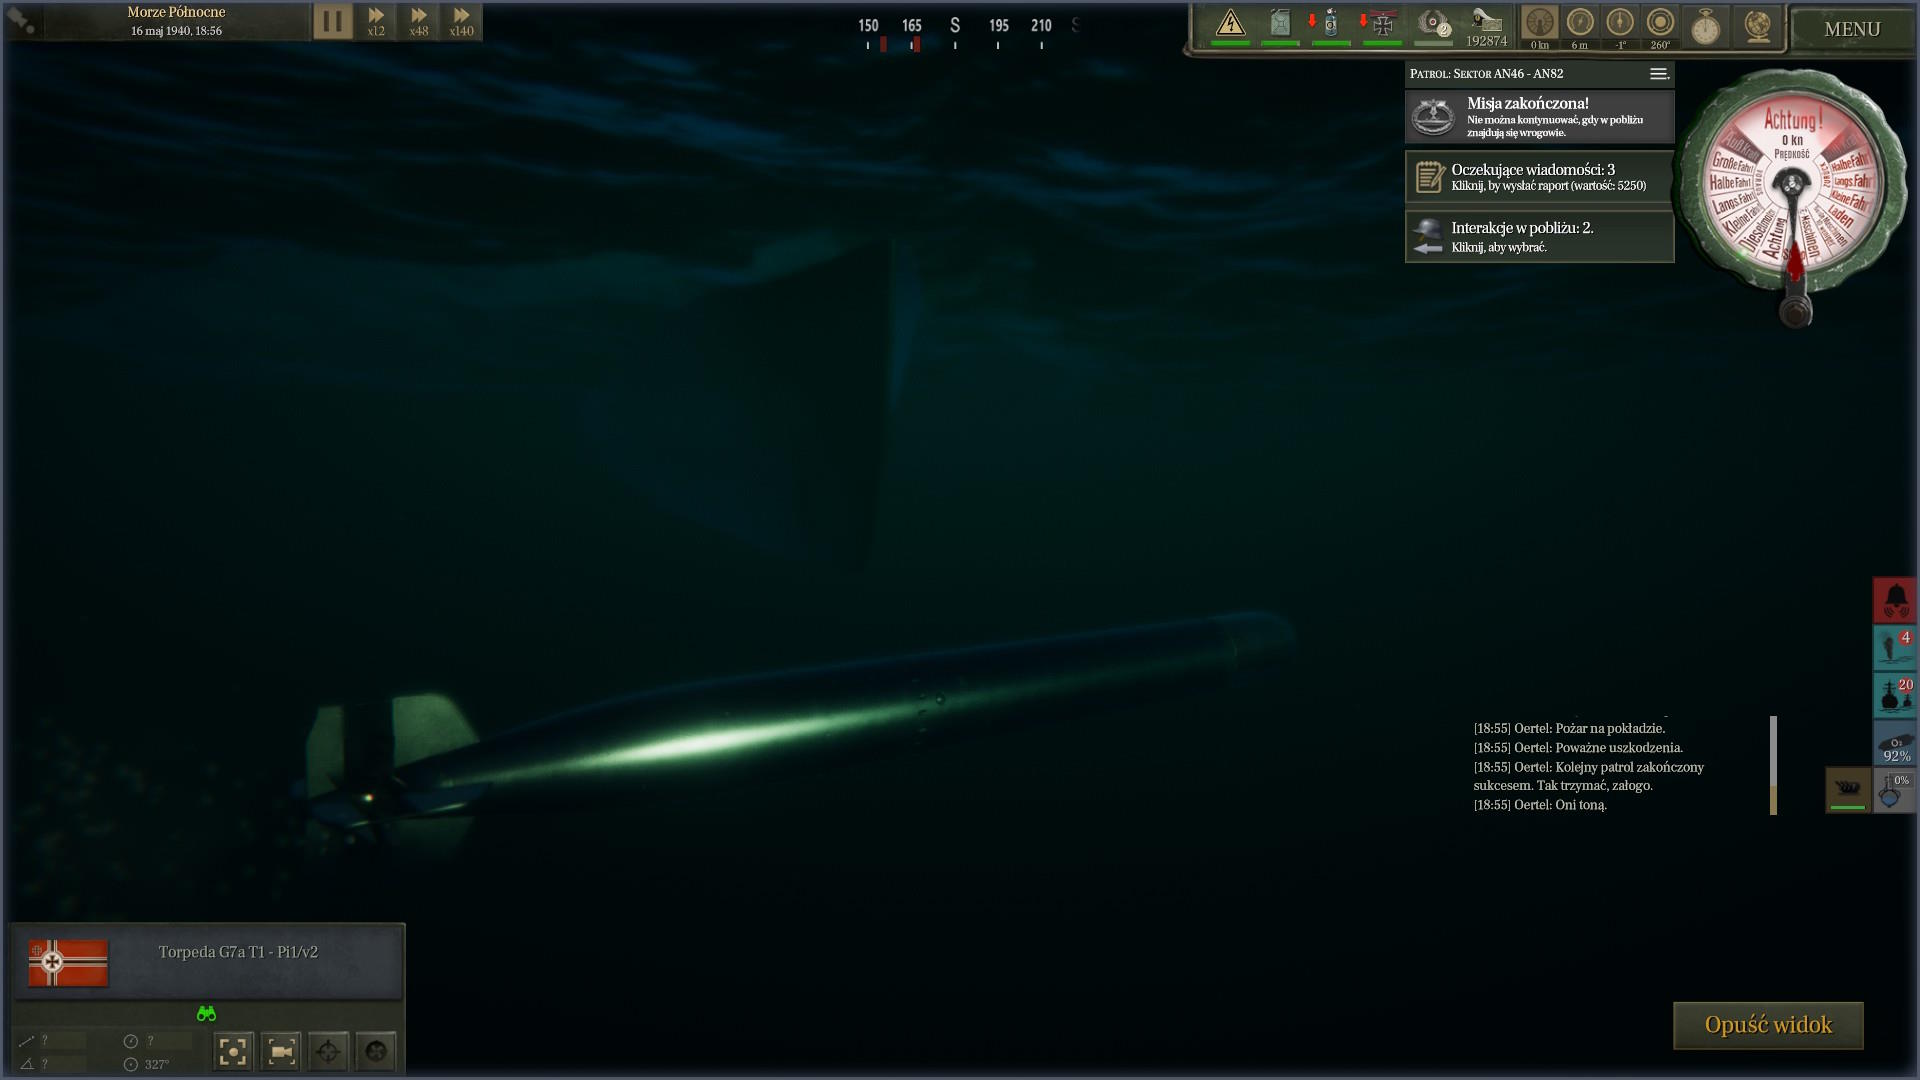Viewport: 1920px width, 1080px height.
Task: Open the Iron Cross morale indicator
Action: point(1382,23)
